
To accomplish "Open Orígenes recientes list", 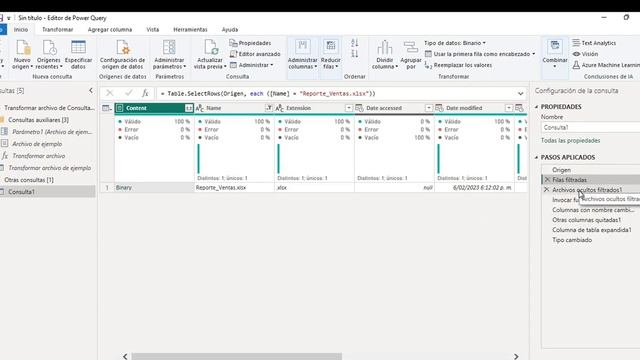I will click(49, 54).
